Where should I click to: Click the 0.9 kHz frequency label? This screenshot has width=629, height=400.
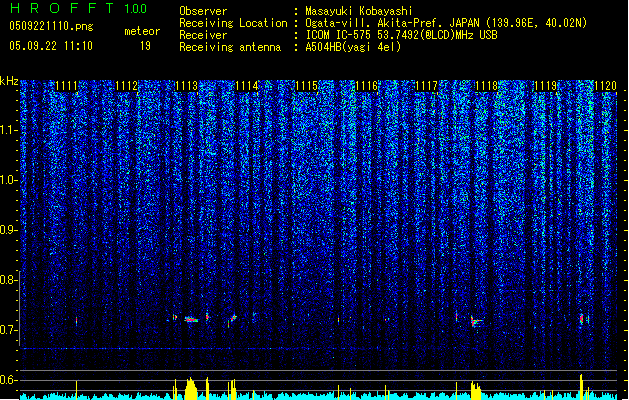8,230
